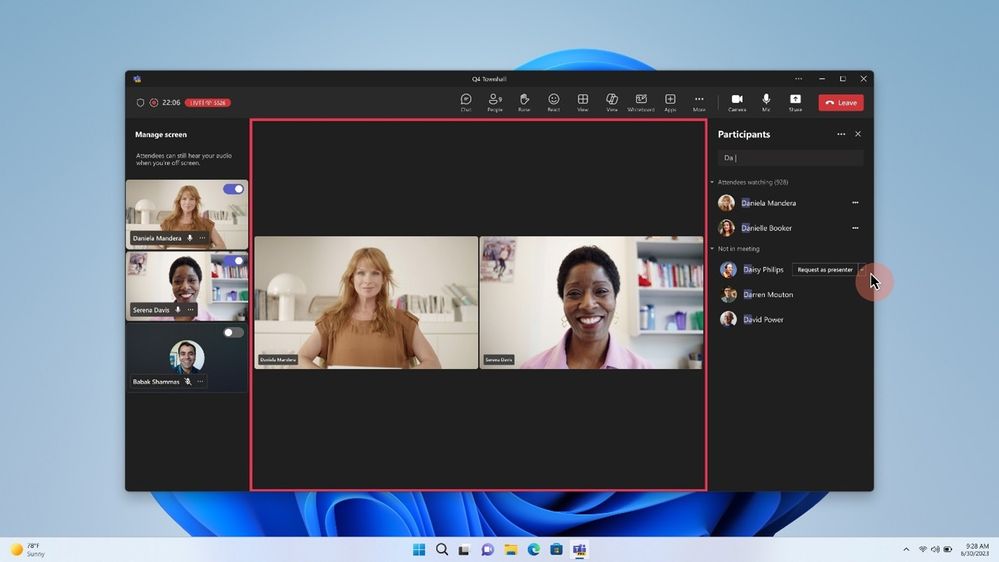Click the participant search field

coord(790,158)
